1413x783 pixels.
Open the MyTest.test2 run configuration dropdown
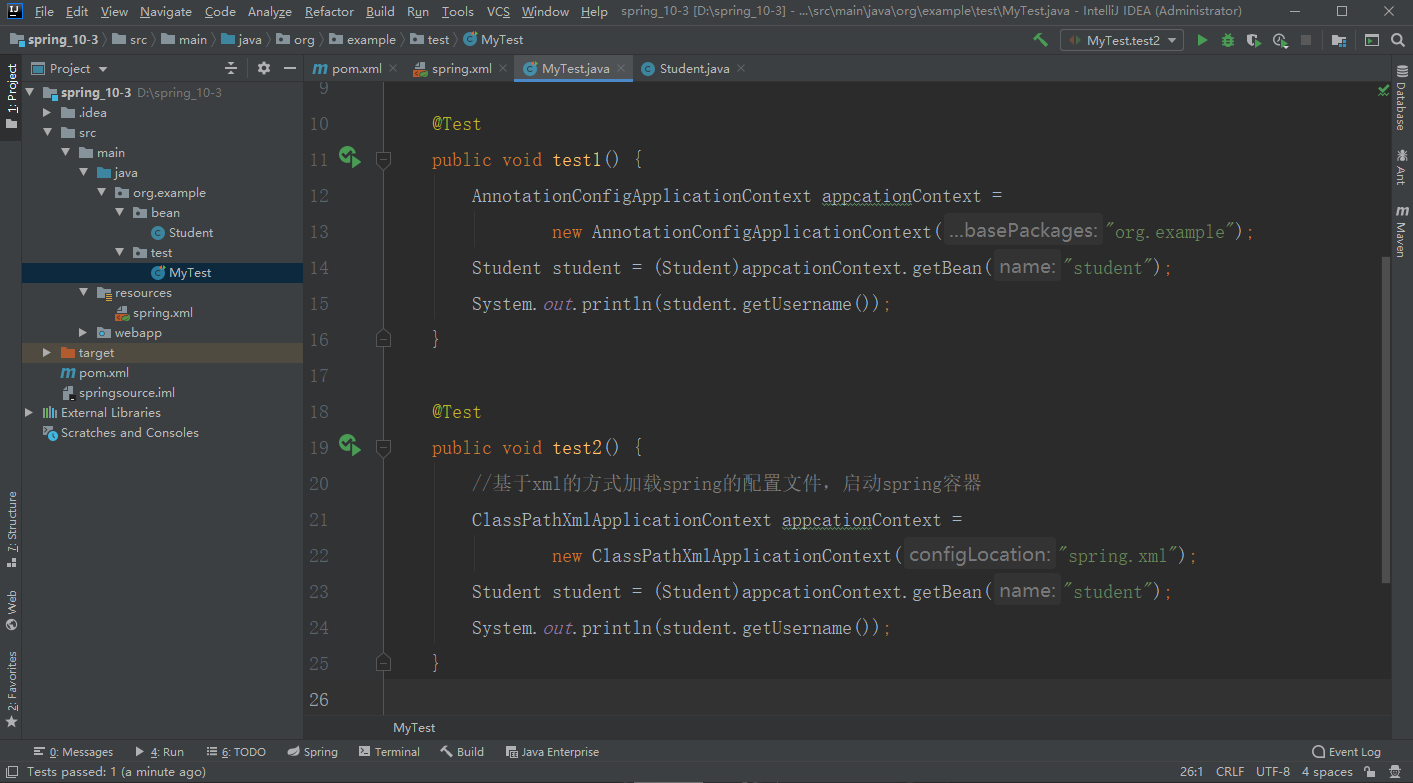(x=1122, y=40)
